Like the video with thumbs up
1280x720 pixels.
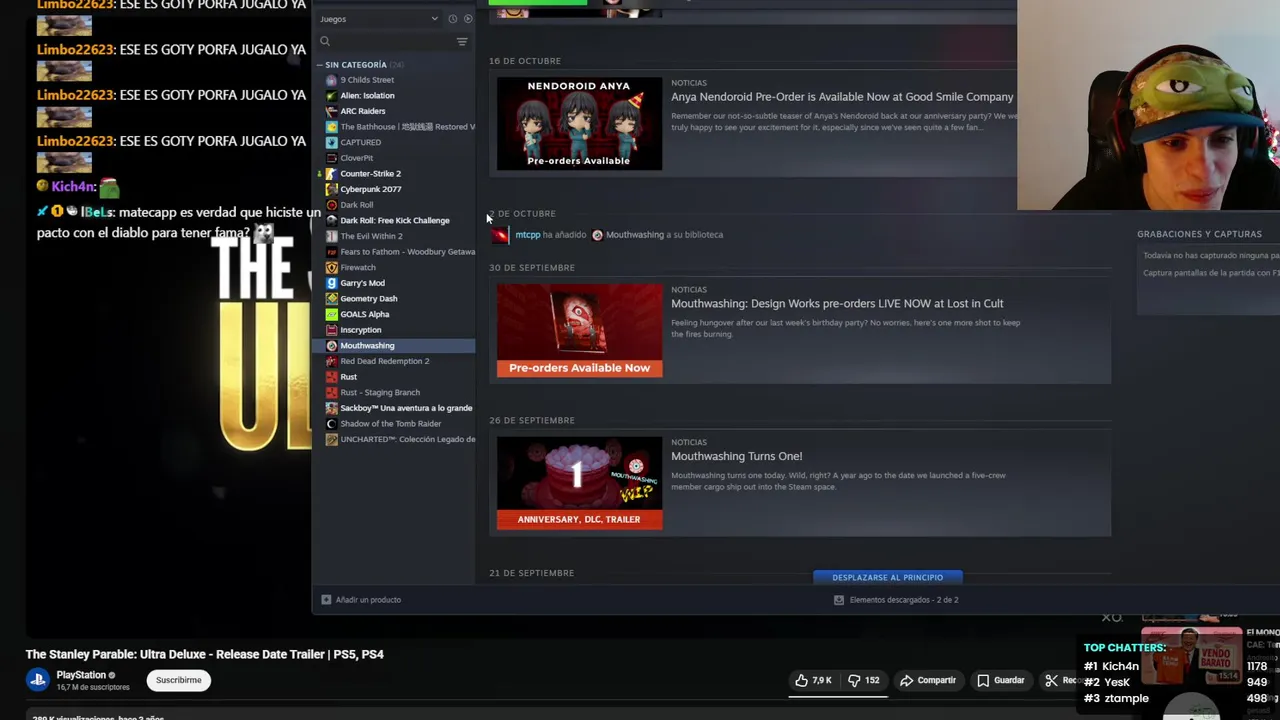(x=814, y=680)
